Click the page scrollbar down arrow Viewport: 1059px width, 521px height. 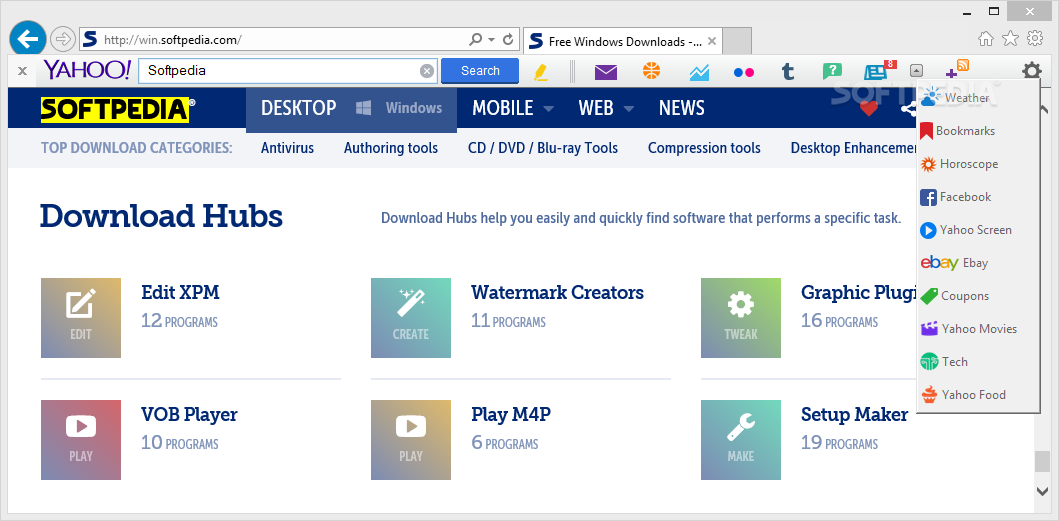(1043, 491)
